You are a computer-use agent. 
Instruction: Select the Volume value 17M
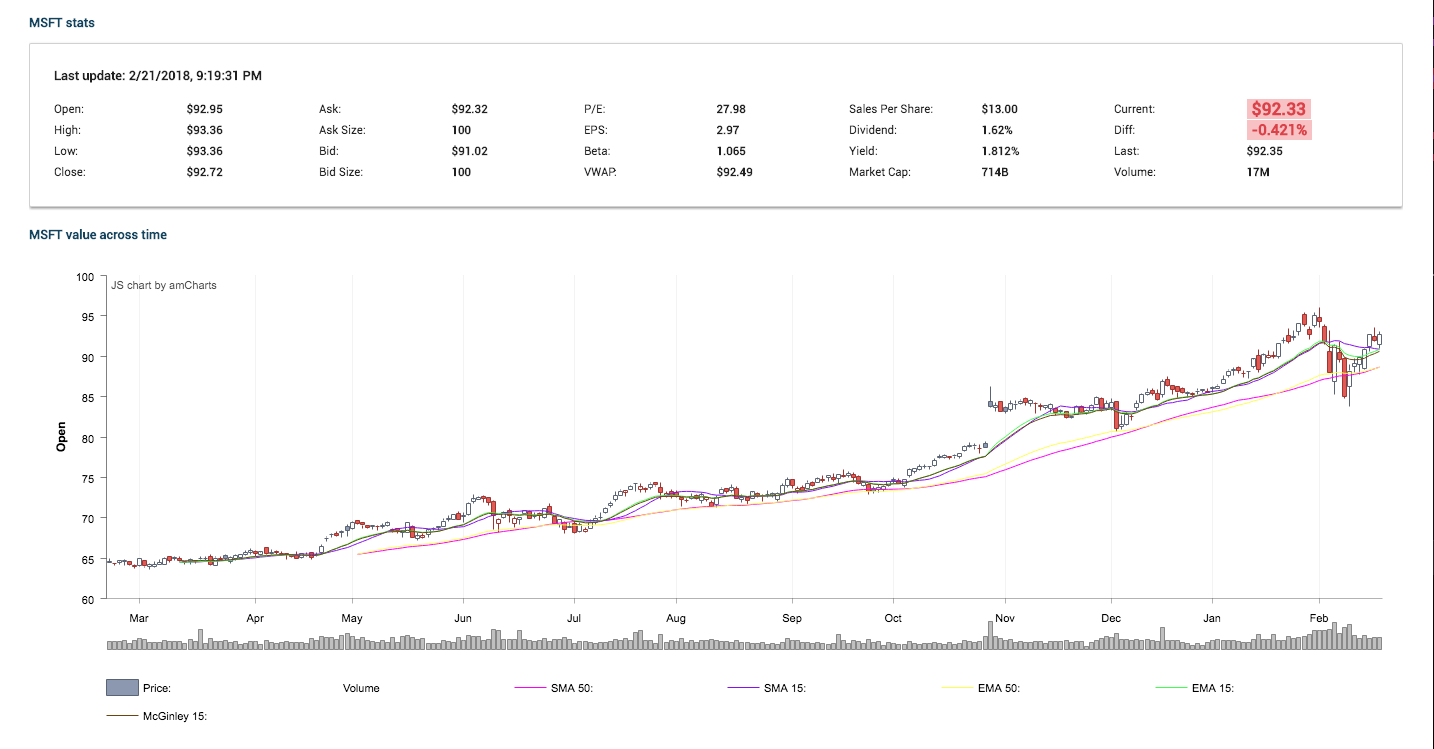[1258, 172]
